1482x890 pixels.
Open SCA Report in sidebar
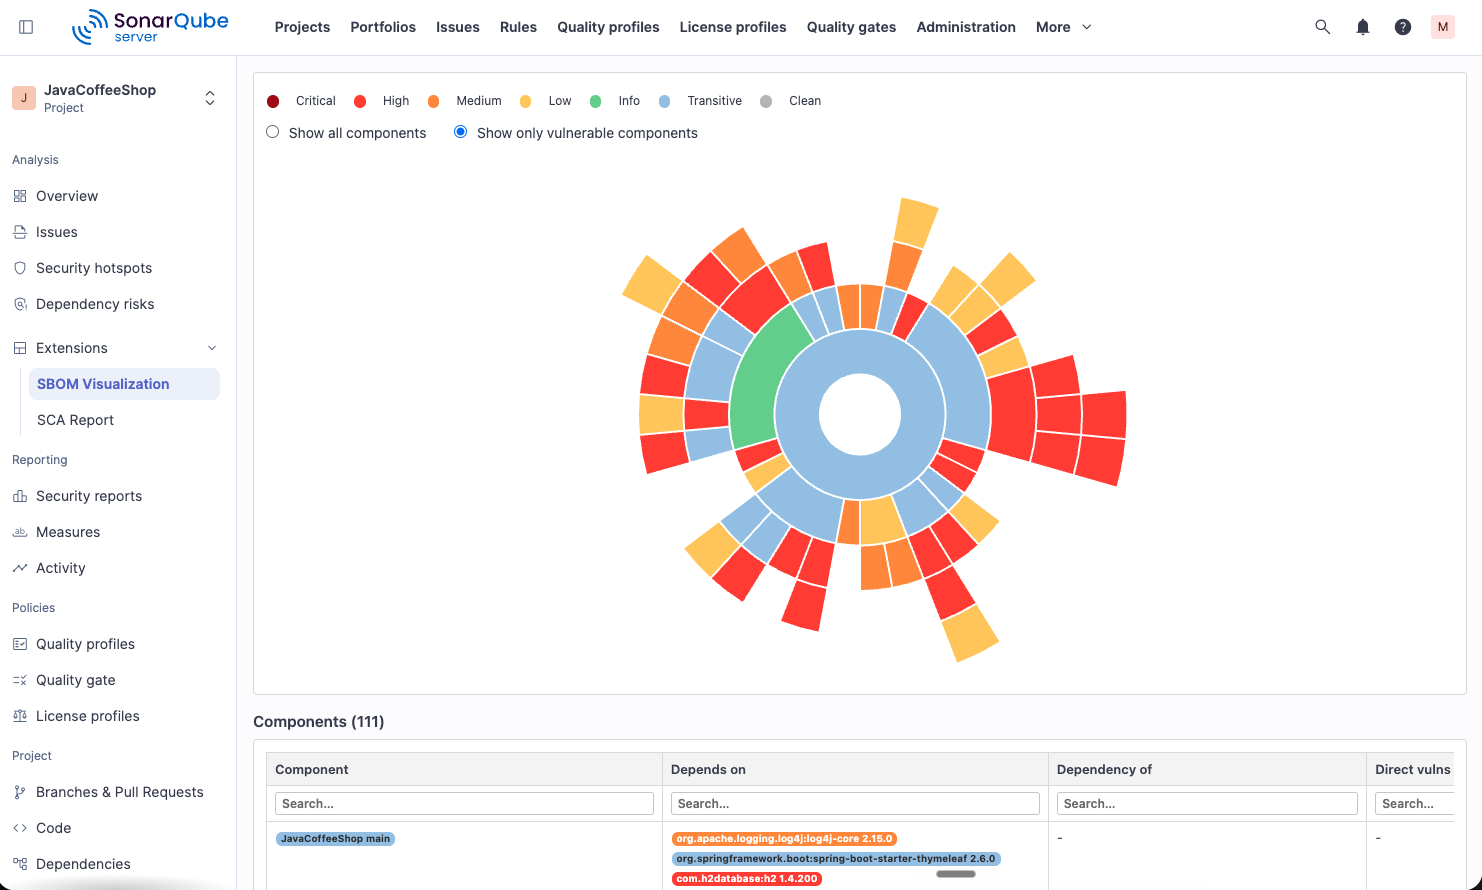coord(75,420)
